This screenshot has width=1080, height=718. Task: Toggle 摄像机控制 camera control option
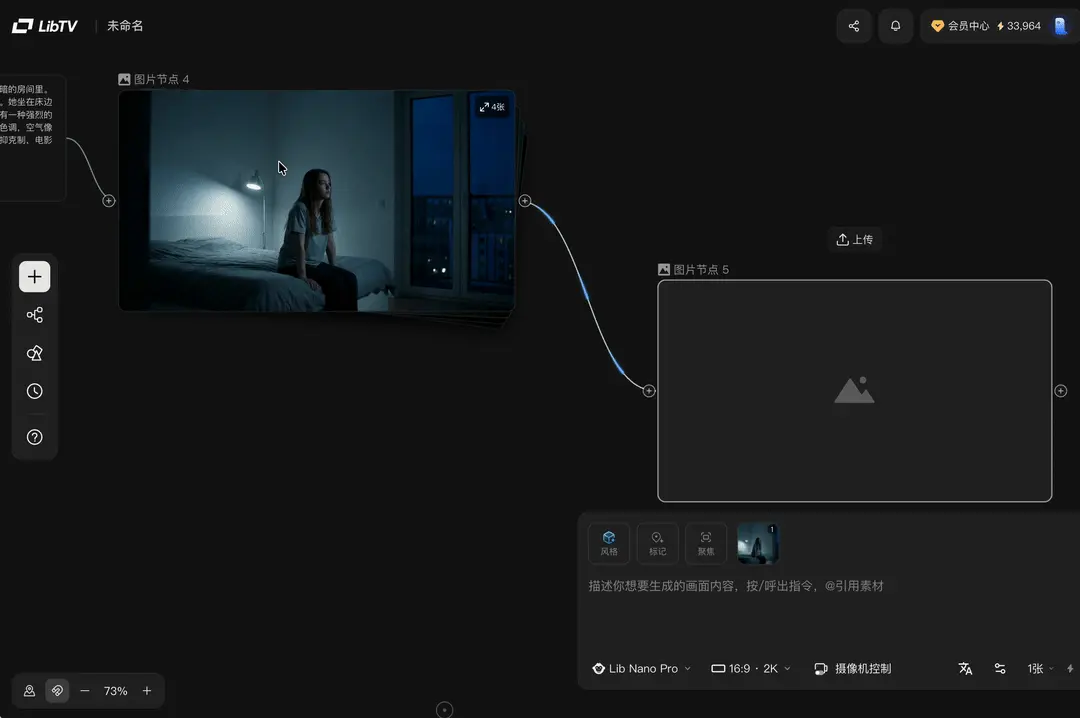point(853,668)
